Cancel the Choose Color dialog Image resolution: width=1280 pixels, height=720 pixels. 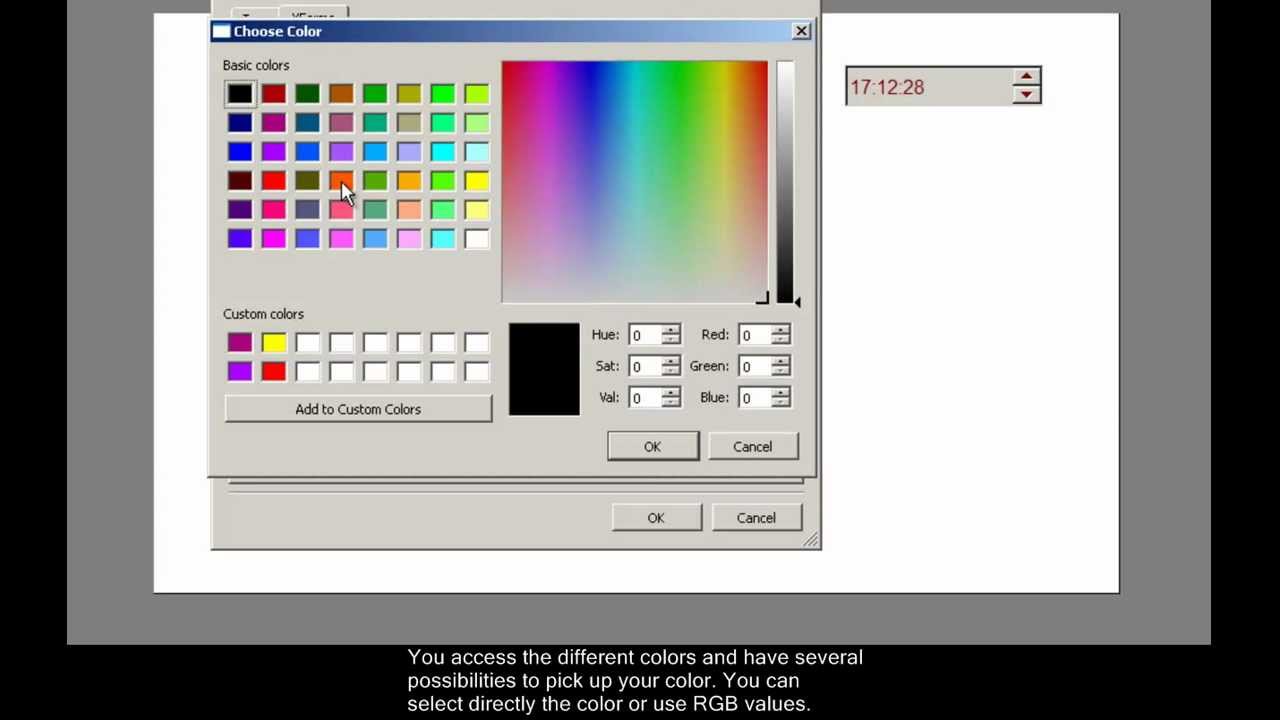coord(752,447)
